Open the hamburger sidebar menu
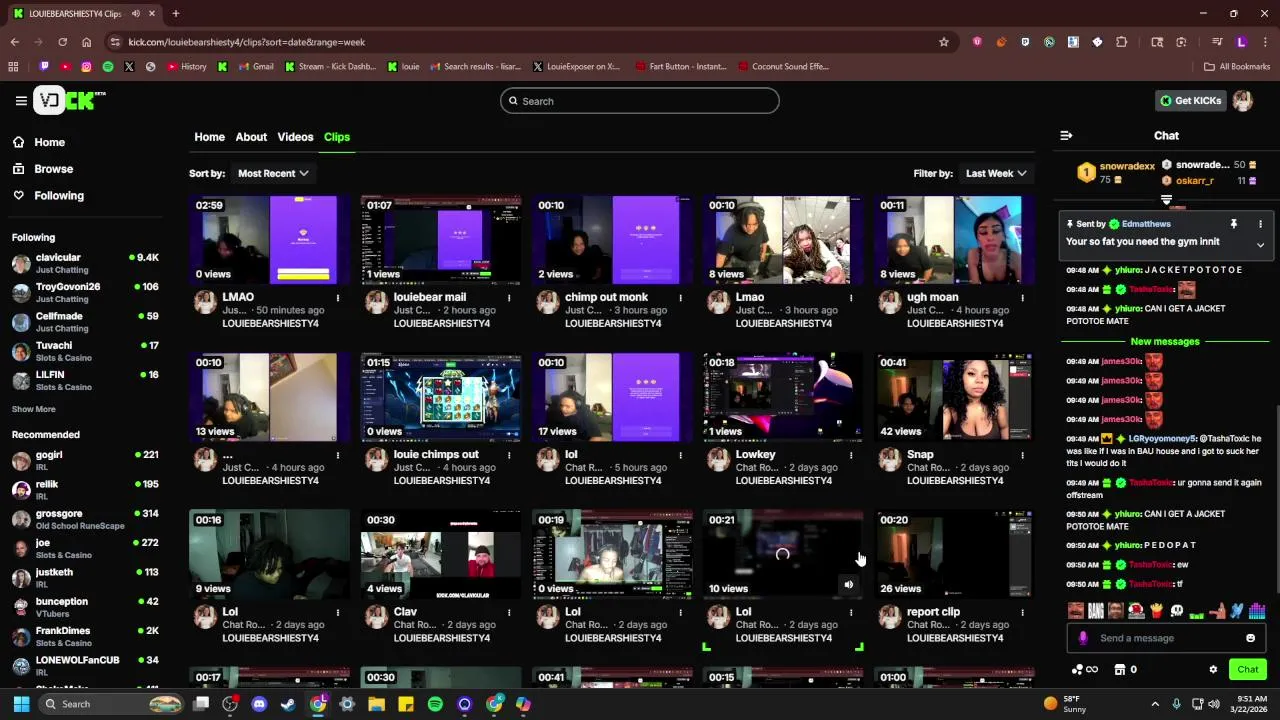This screenshot has width=1280, height=720. point(21,100)
